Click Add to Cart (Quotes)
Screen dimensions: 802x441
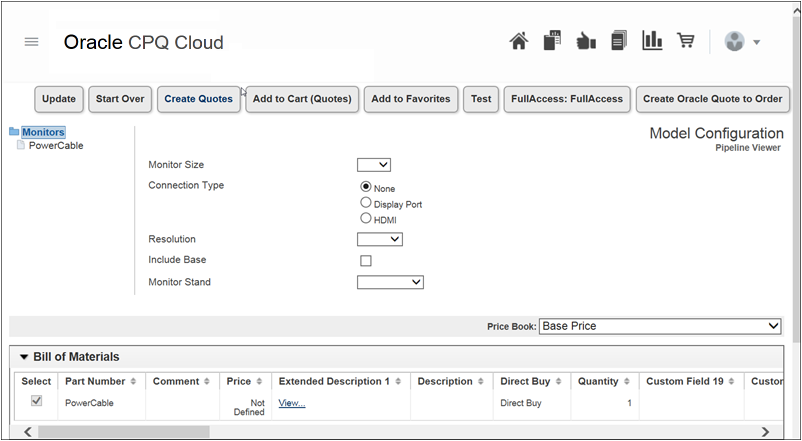tap(302, 99)
